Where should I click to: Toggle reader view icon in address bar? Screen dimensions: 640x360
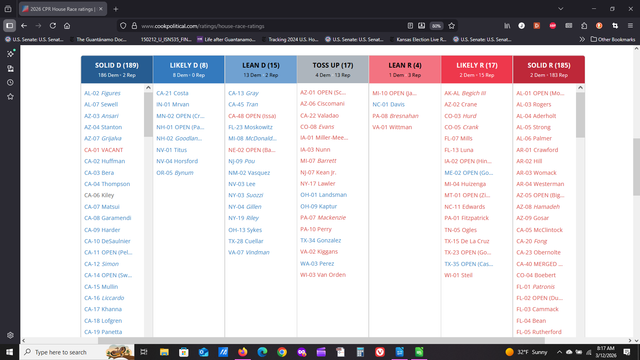[410, 26]
